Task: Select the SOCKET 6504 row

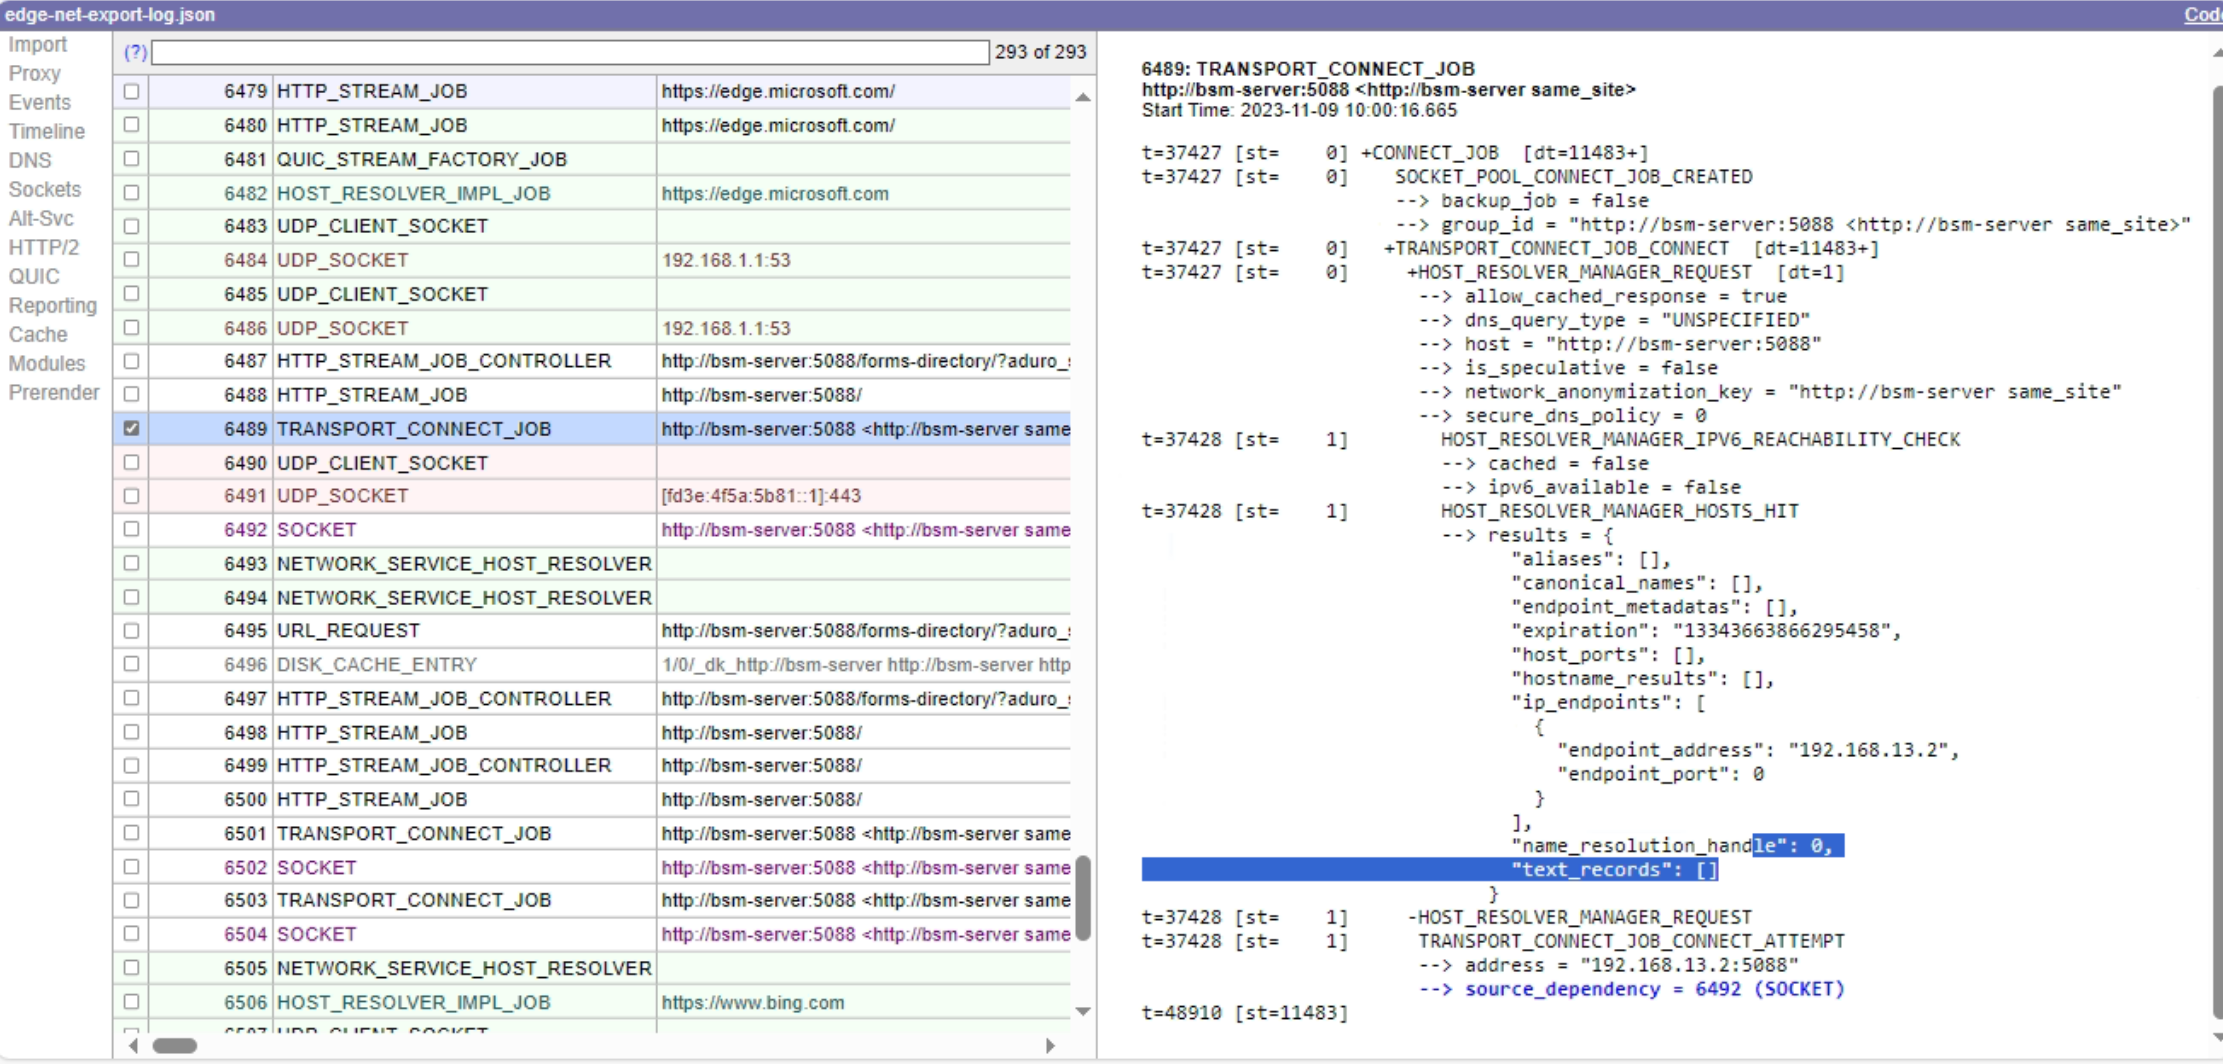Action: [592, 934]
